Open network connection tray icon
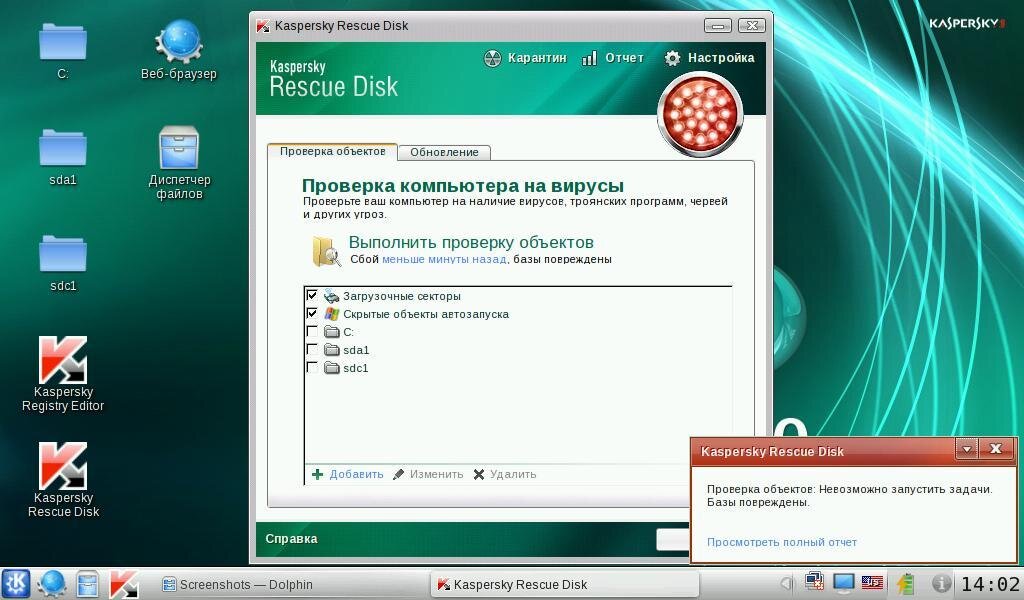Screen dimensions: 1024x600 tap(814, 582)
